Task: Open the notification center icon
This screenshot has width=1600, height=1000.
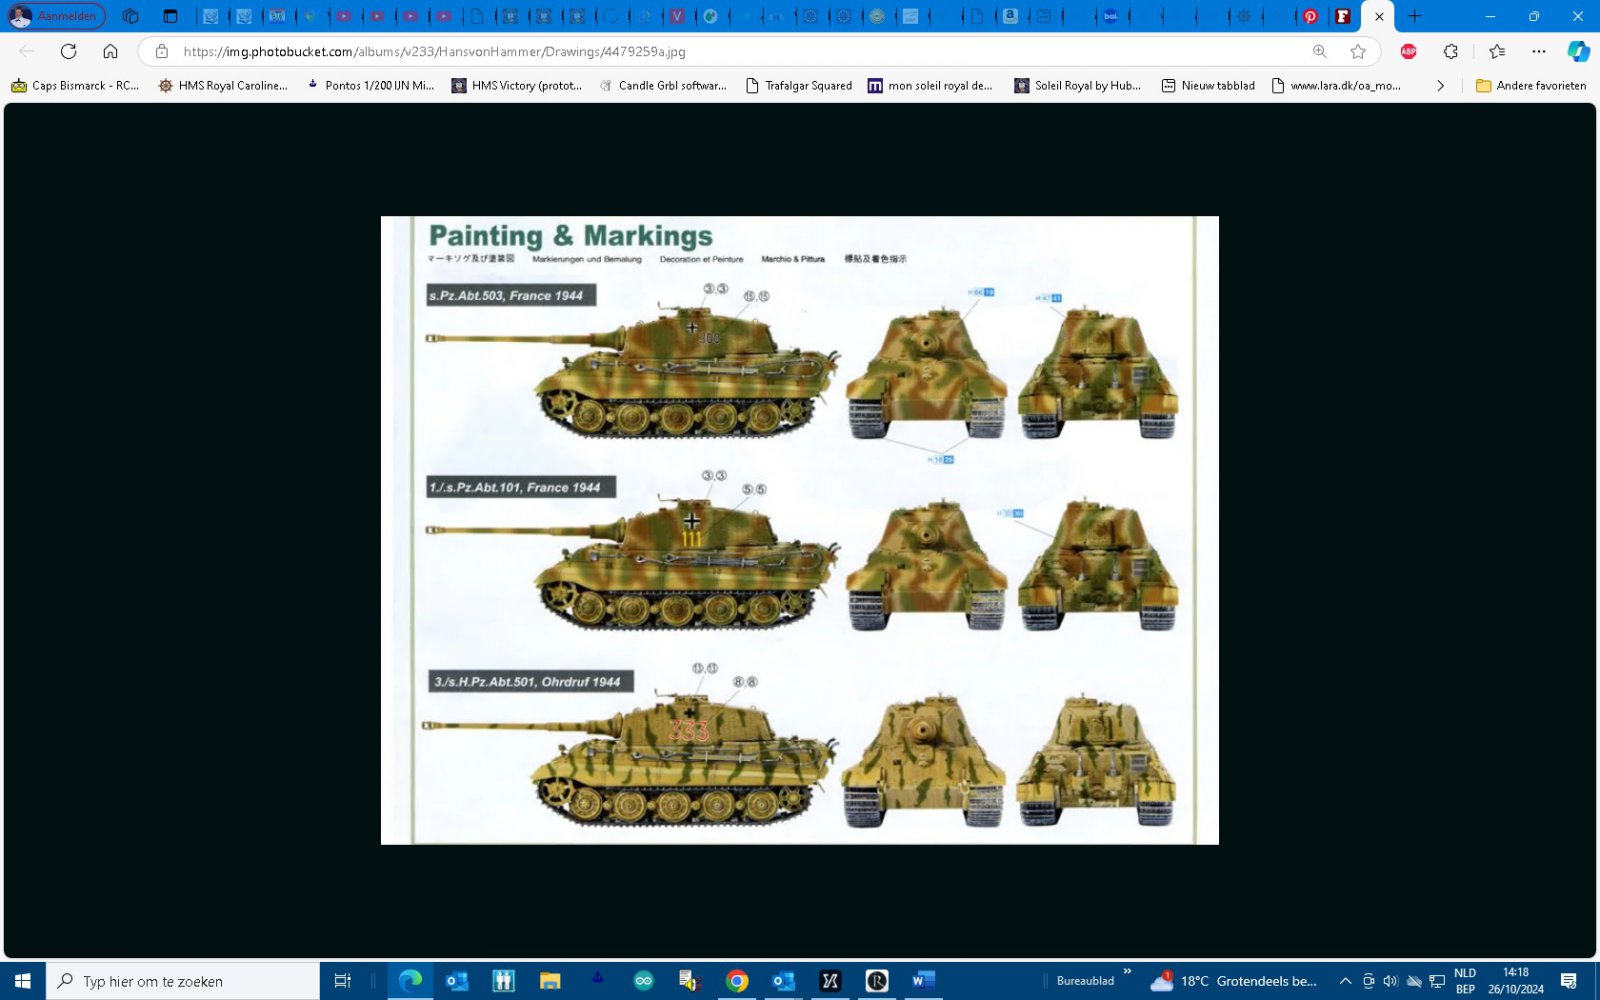Action: (1568, 981)
